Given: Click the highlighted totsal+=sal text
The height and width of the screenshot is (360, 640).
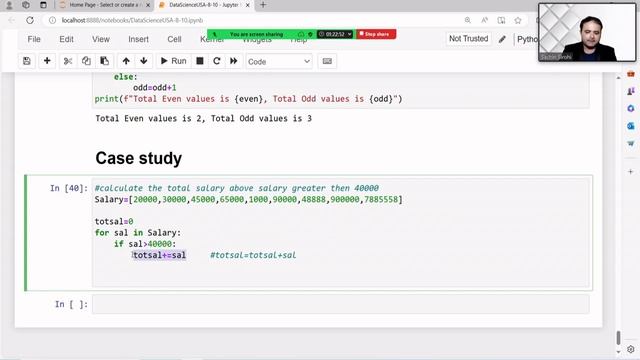Looking at the screenshot, I should 159,255.
